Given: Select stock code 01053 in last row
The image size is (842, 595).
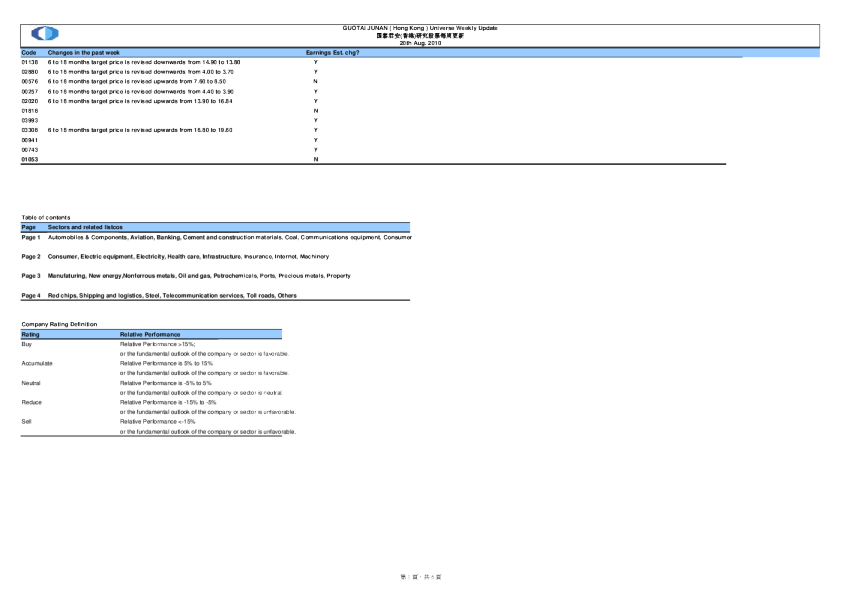Looking at the screenshot, I should pos(29,159).
